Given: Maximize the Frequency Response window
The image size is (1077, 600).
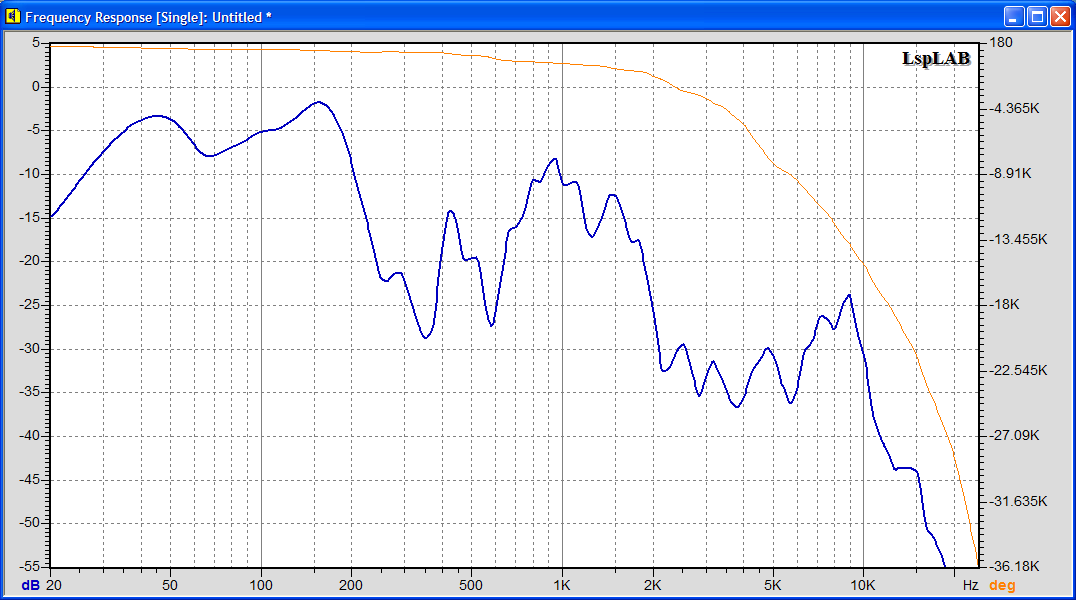Looking at the screenshot, I should coord(1037,16).
